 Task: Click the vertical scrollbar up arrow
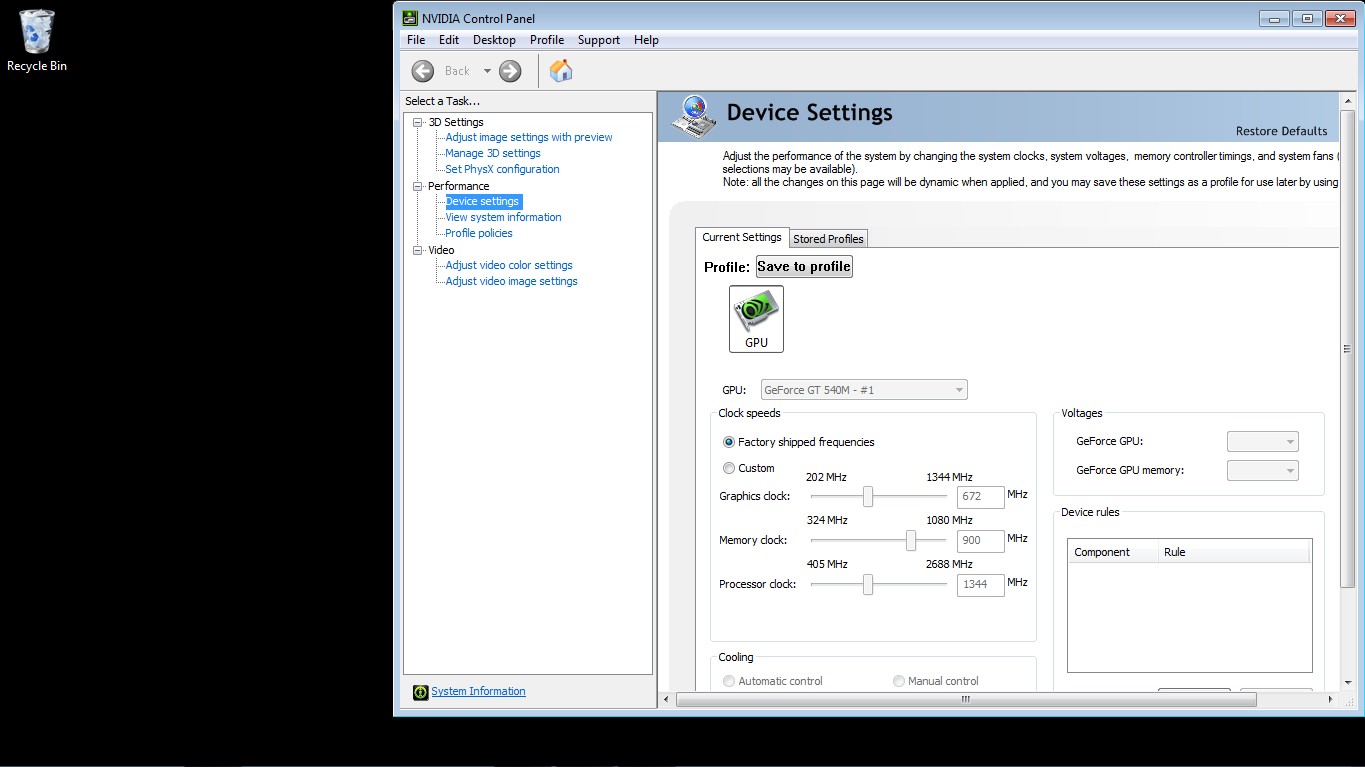pos(1347,101)
